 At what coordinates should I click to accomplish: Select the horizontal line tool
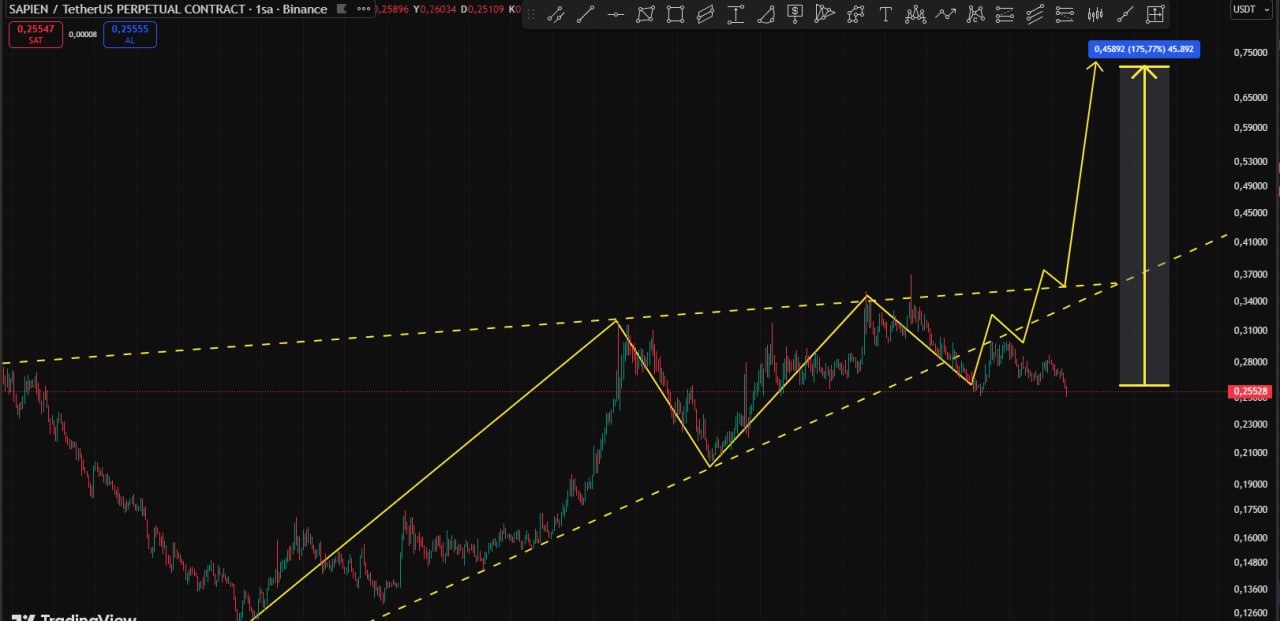tap(616, 14)
